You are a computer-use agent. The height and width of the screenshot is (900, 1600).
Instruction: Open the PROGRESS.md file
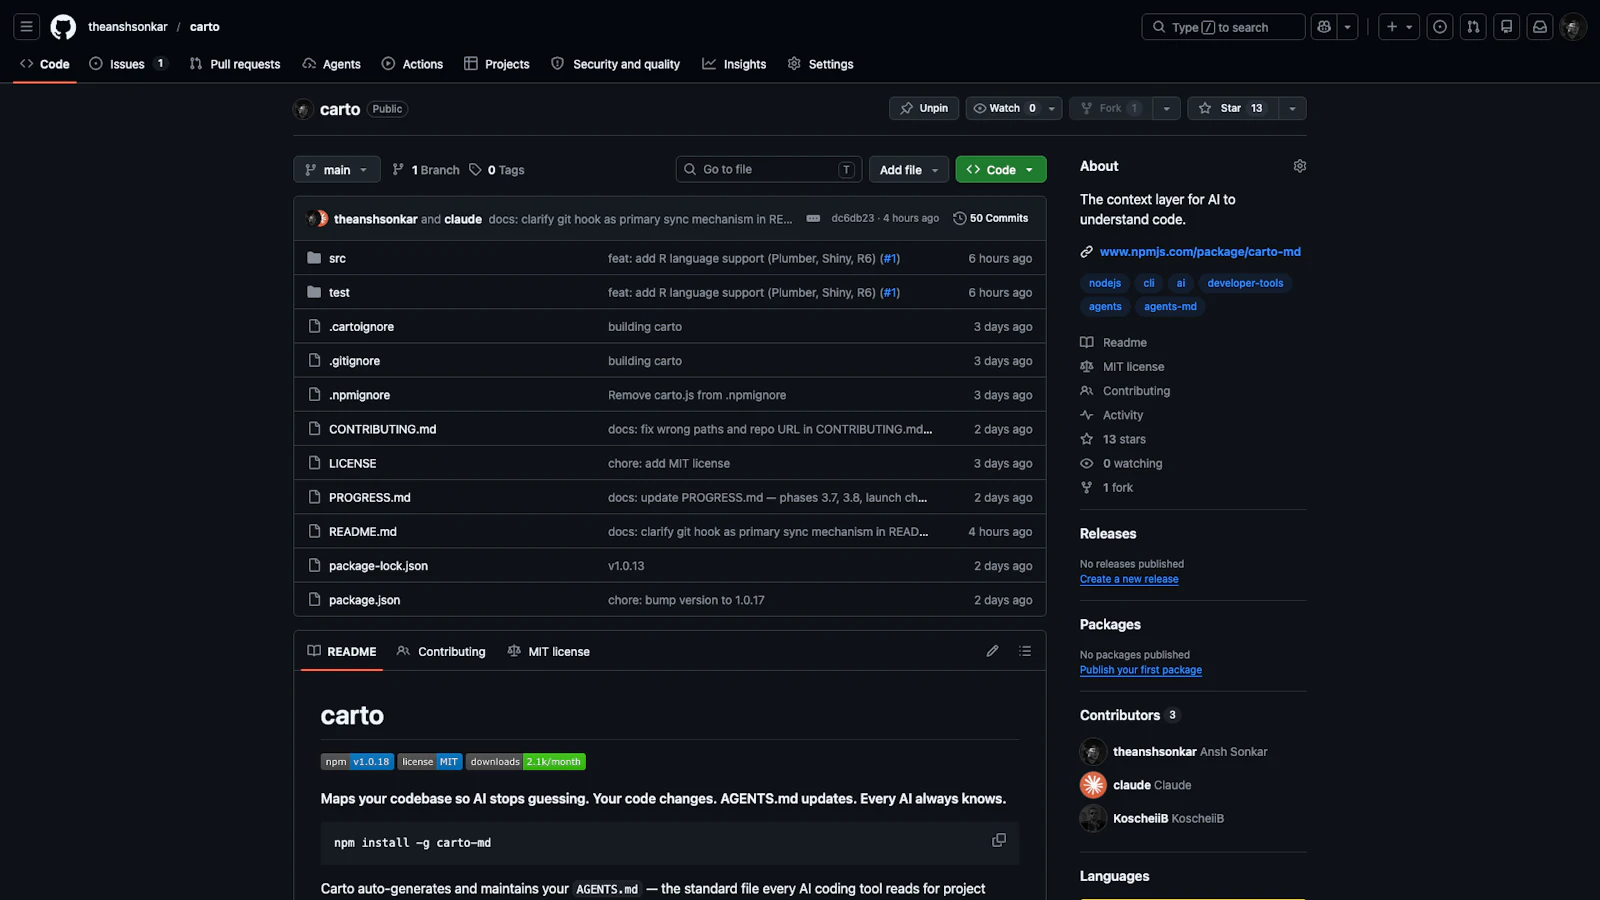point(369,498)
